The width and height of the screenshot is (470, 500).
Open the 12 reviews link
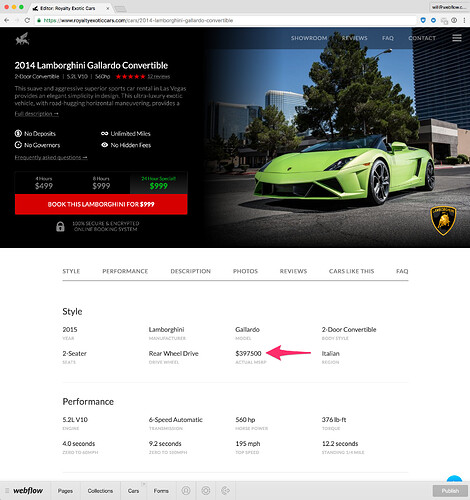click(159, 77)
